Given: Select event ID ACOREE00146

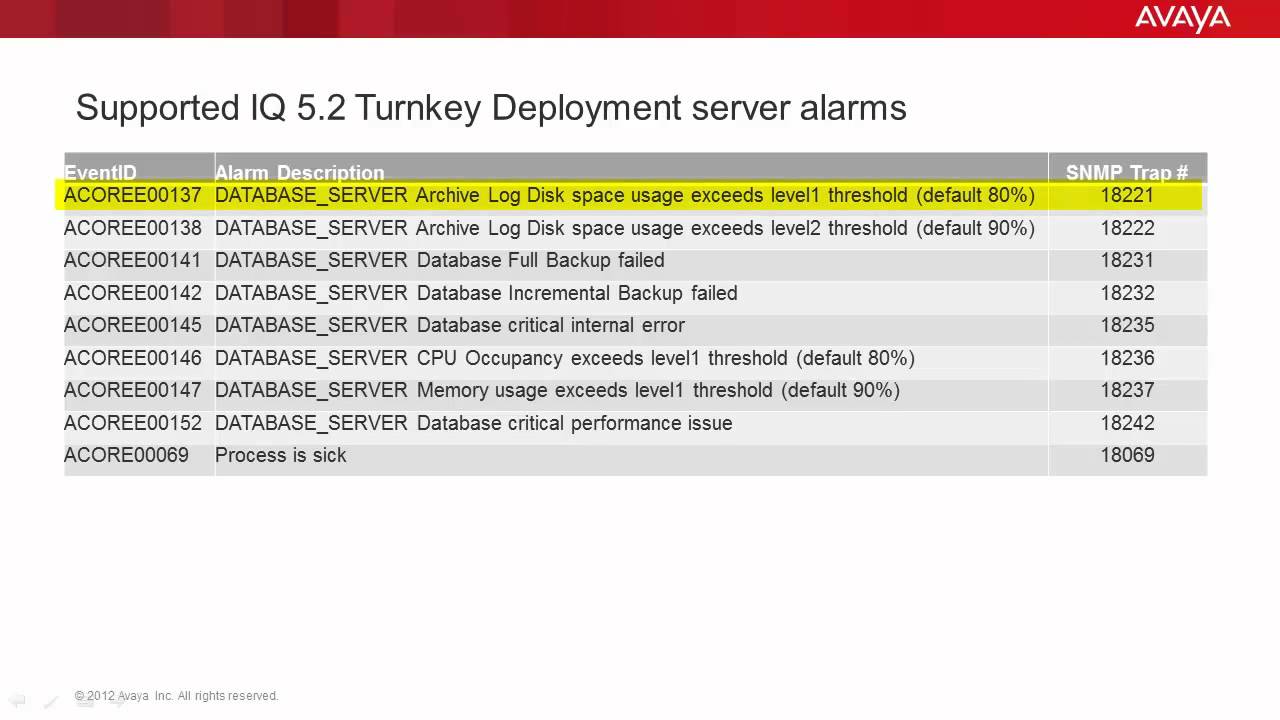Looking at the screenshot, I should 133,358.
